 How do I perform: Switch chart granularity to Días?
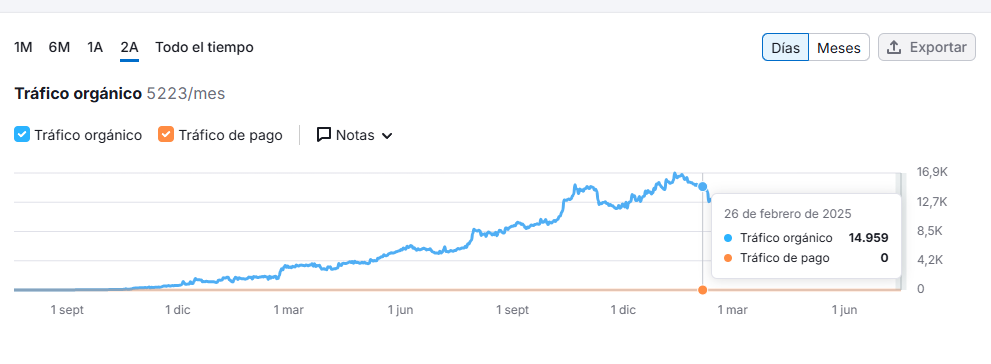pyautogui.click(x=786, y=47)
